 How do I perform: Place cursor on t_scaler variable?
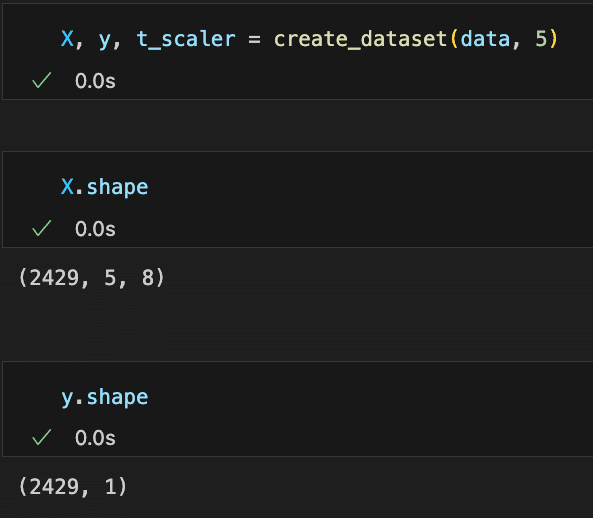tap(186, 39)
